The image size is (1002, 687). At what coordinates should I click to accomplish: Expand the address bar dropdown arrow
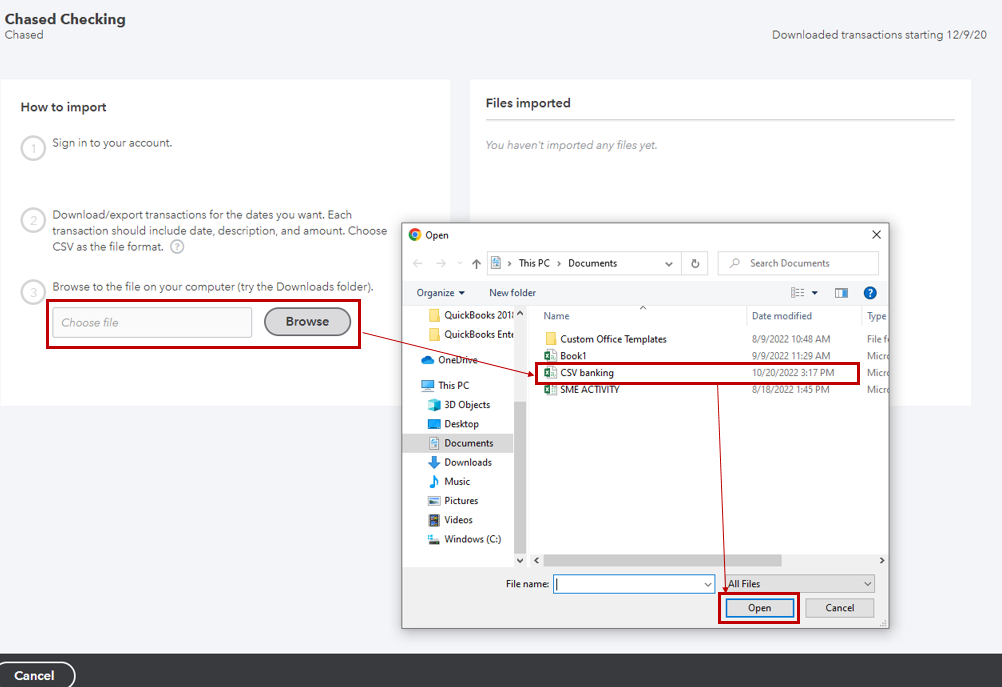668,263
